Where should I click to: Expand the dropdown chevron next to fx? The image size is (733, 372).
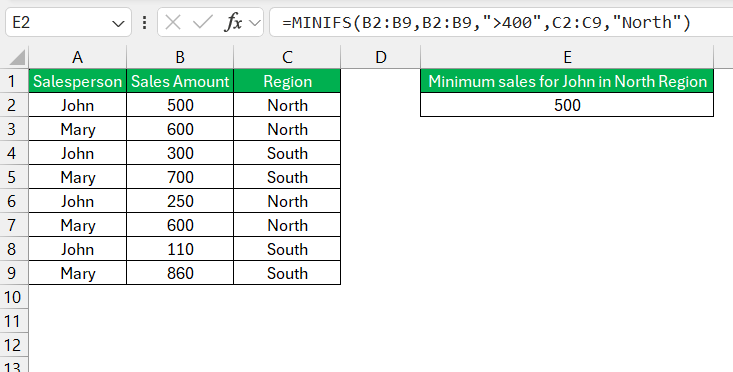pos(255,22)
